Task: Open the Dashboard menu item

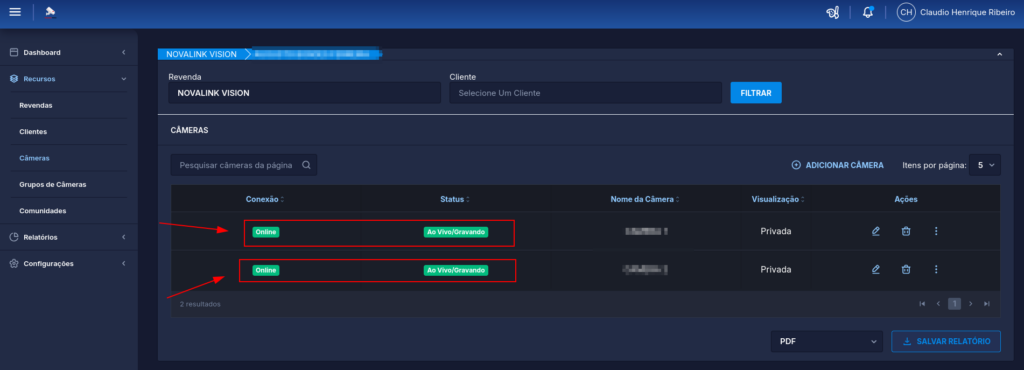Action: point(42,52)
